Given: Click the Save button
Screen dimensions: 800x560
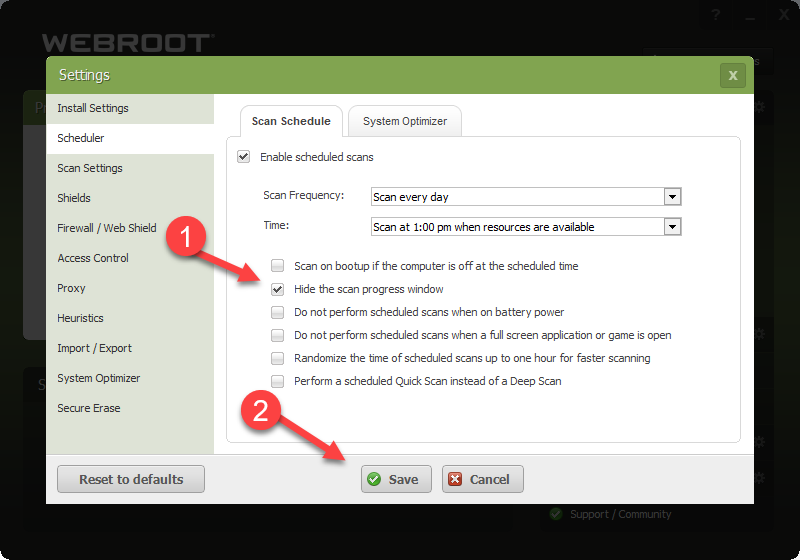Looking at the screenshot, I should click(x=396, y=479).
